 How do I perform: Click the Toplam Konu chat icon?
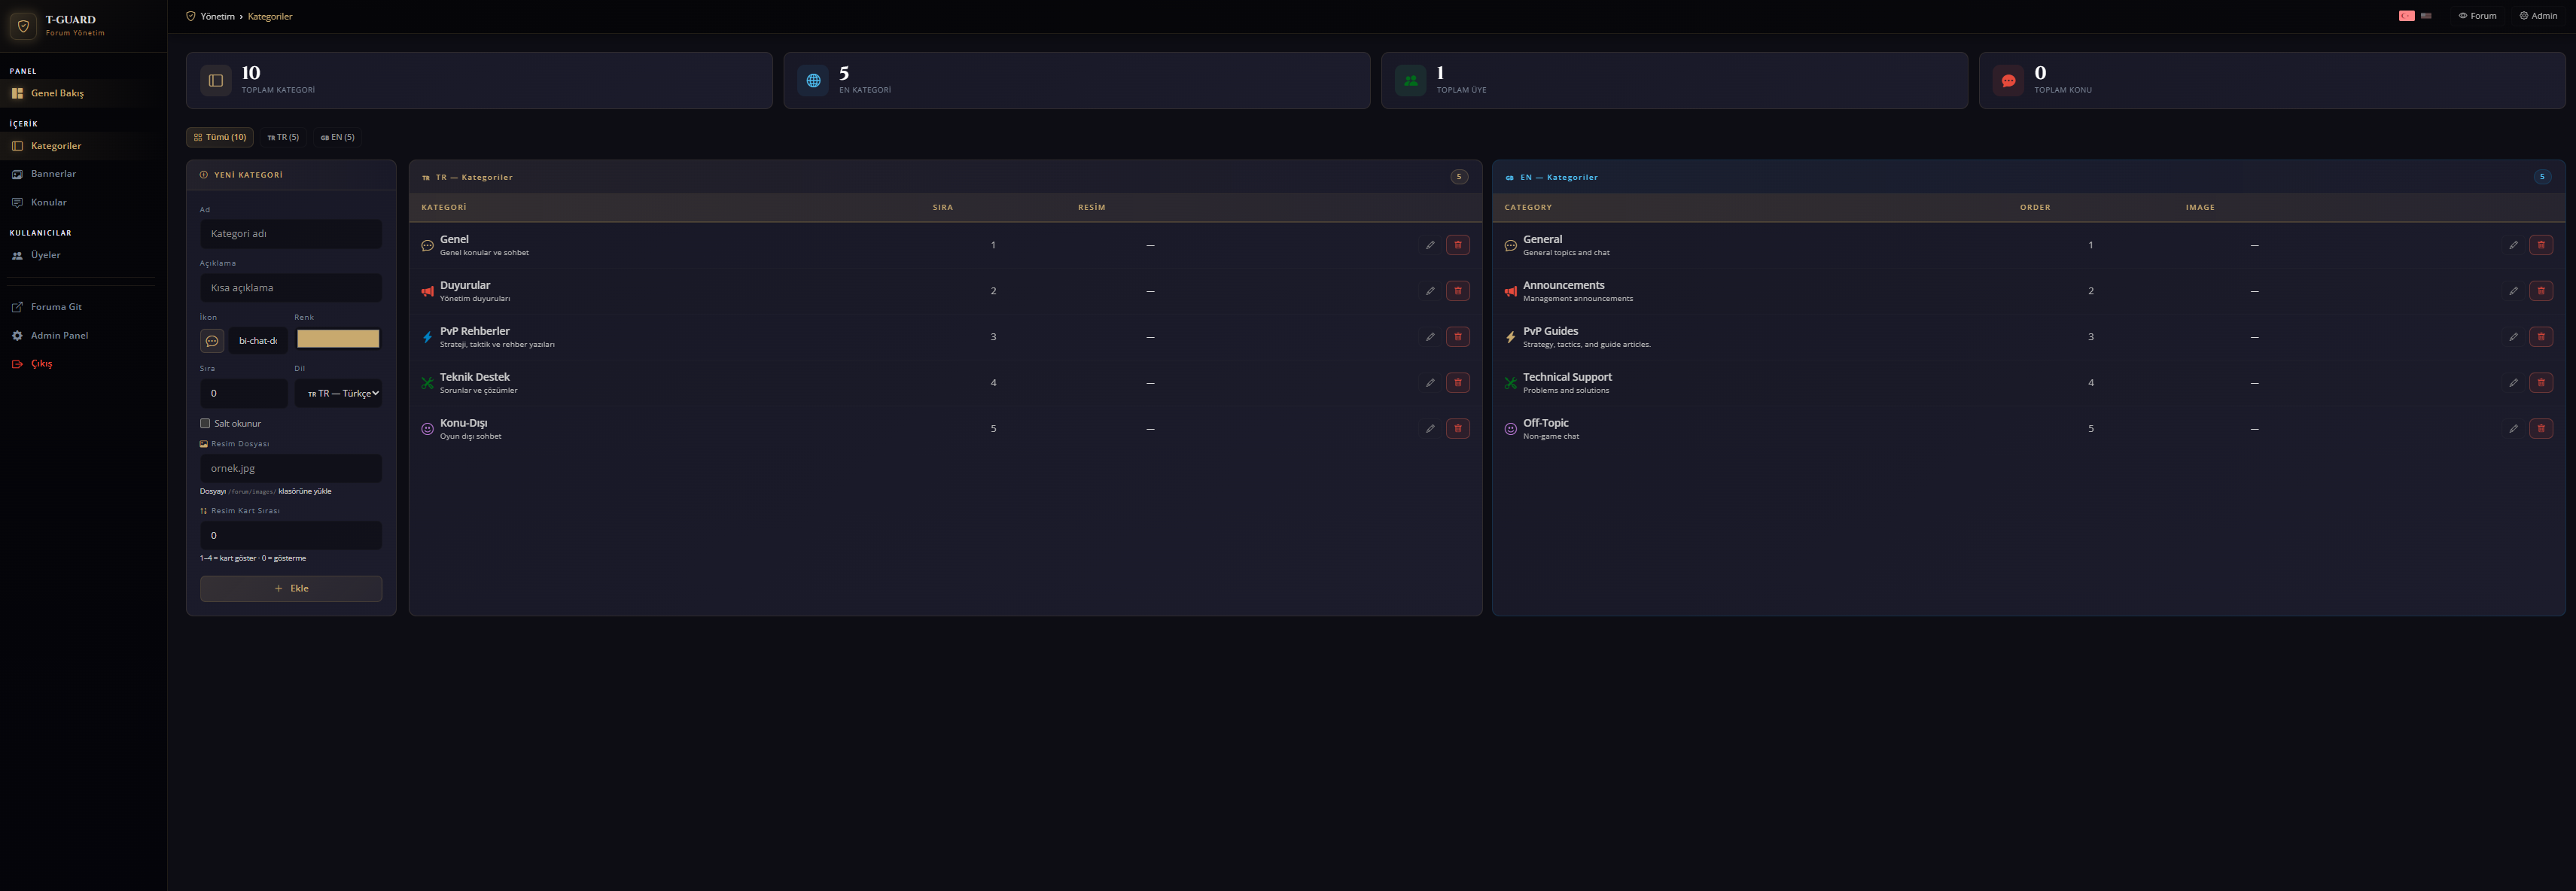click(2008, 80)
